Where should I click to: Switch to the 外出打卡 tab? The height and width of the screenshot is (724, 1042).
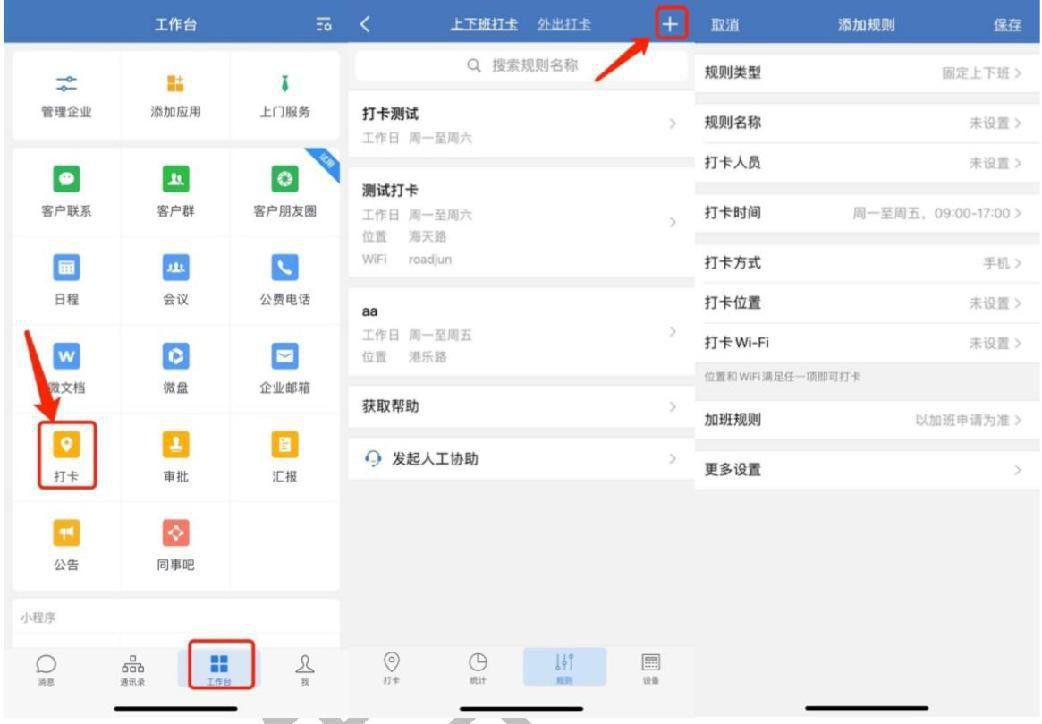coord(564,24)
